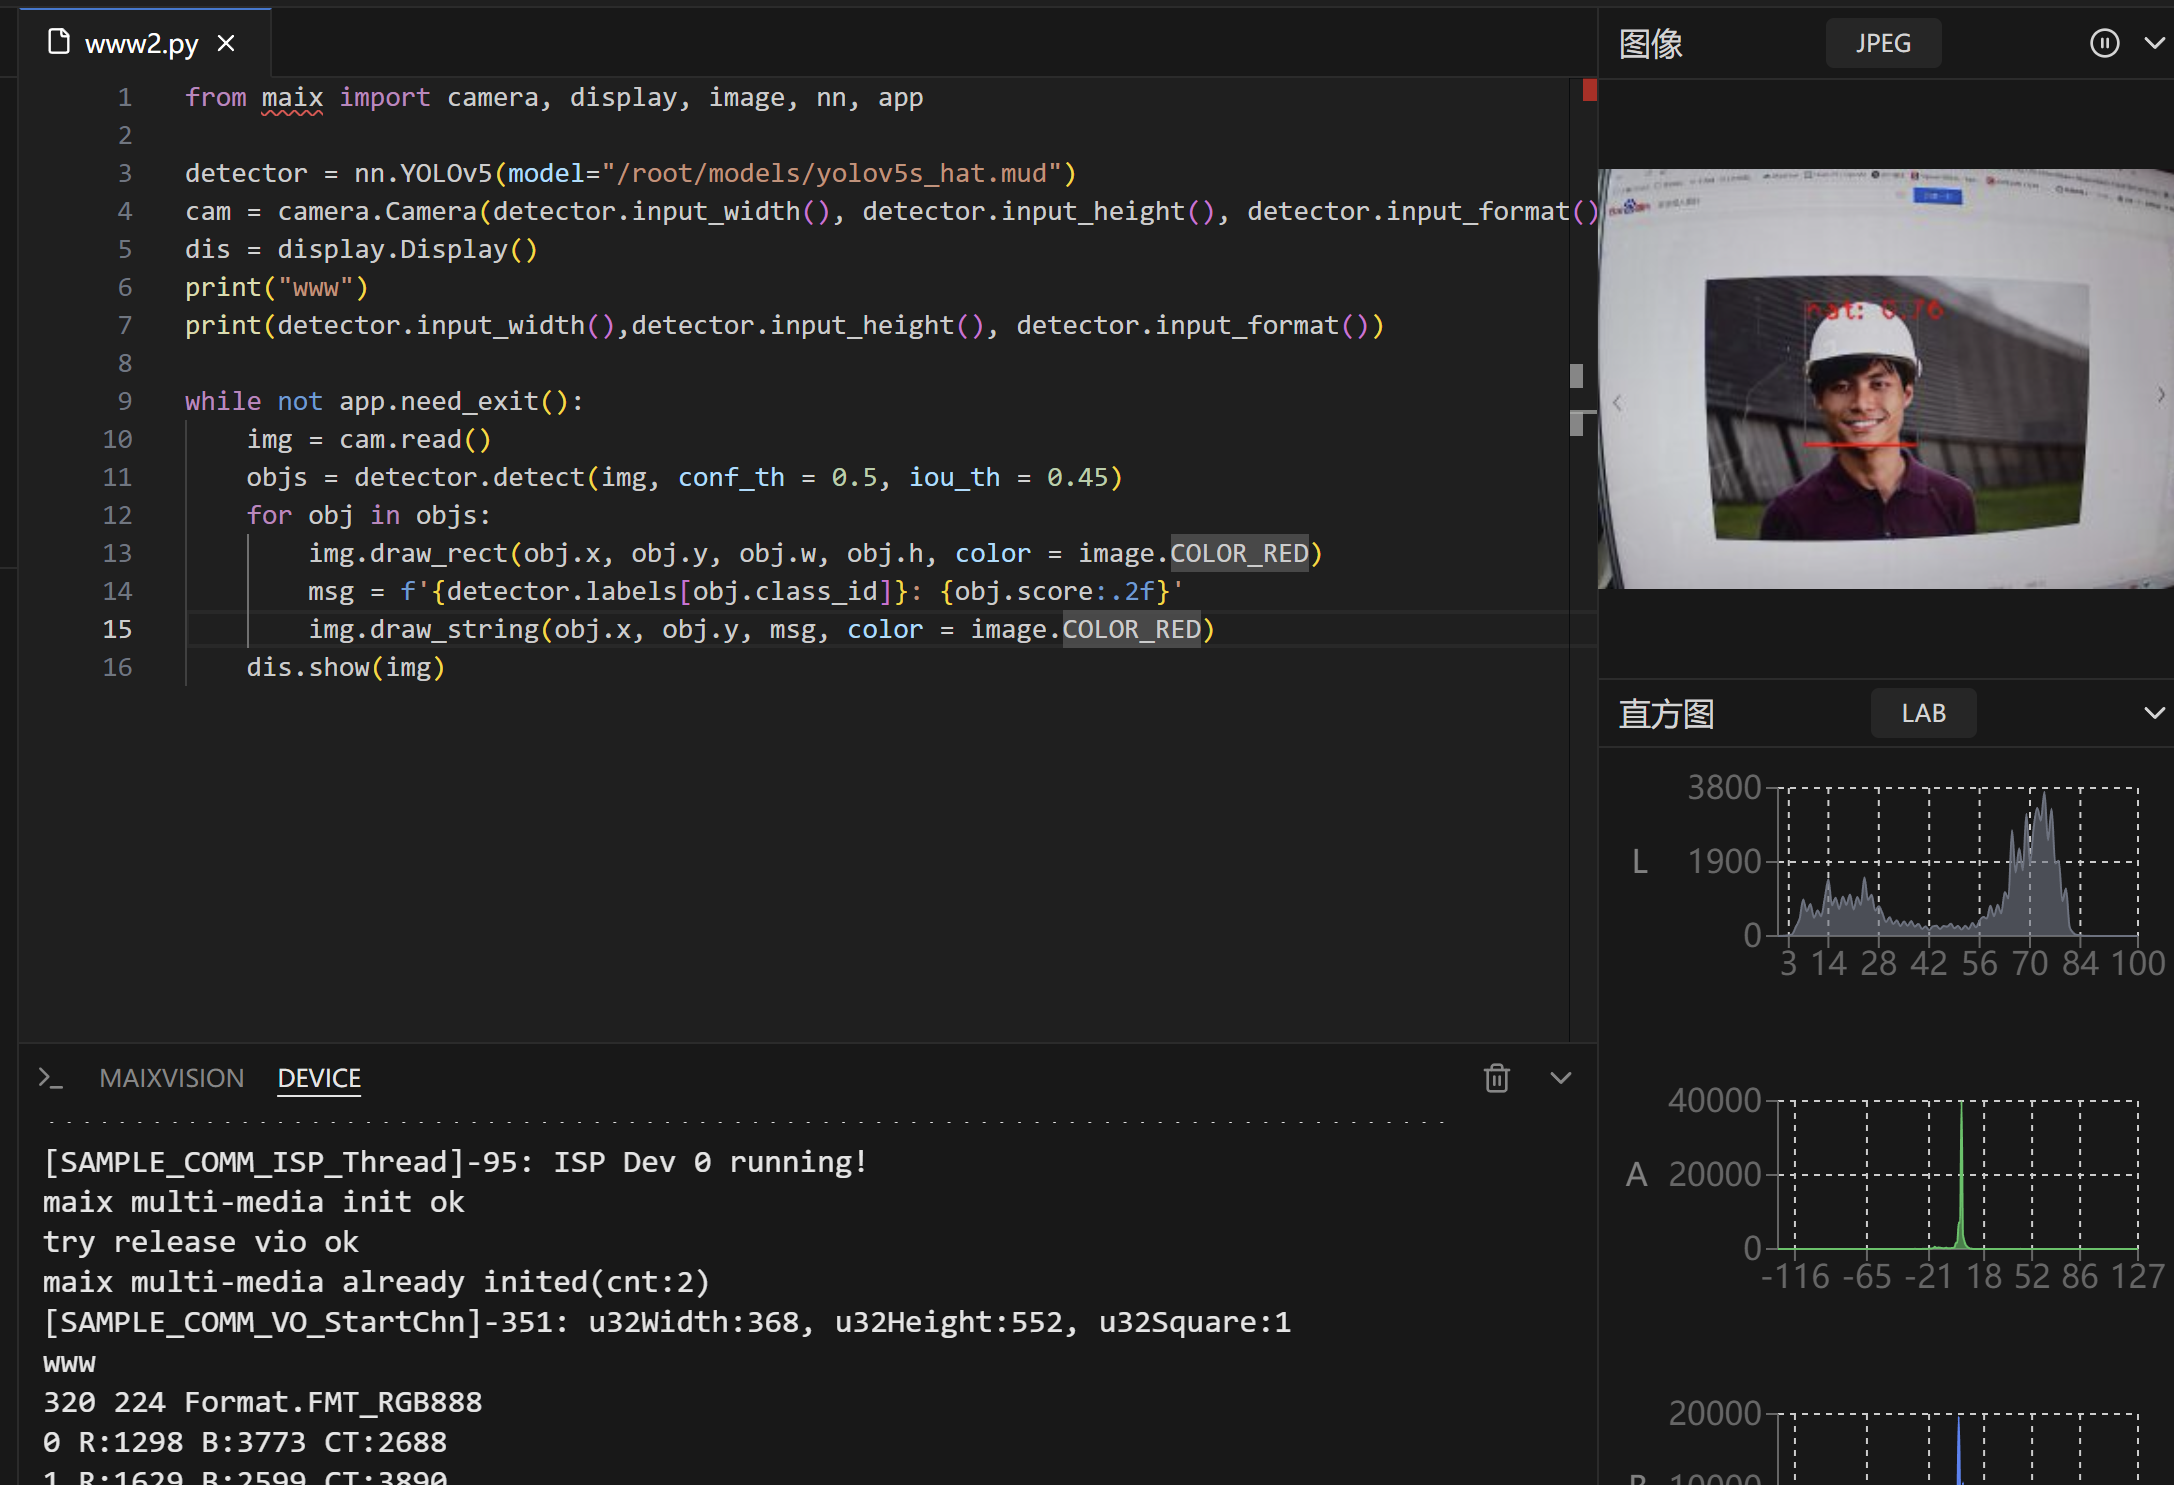
Task: Close the www2.py tab
Action: click(x=227, y=43)
